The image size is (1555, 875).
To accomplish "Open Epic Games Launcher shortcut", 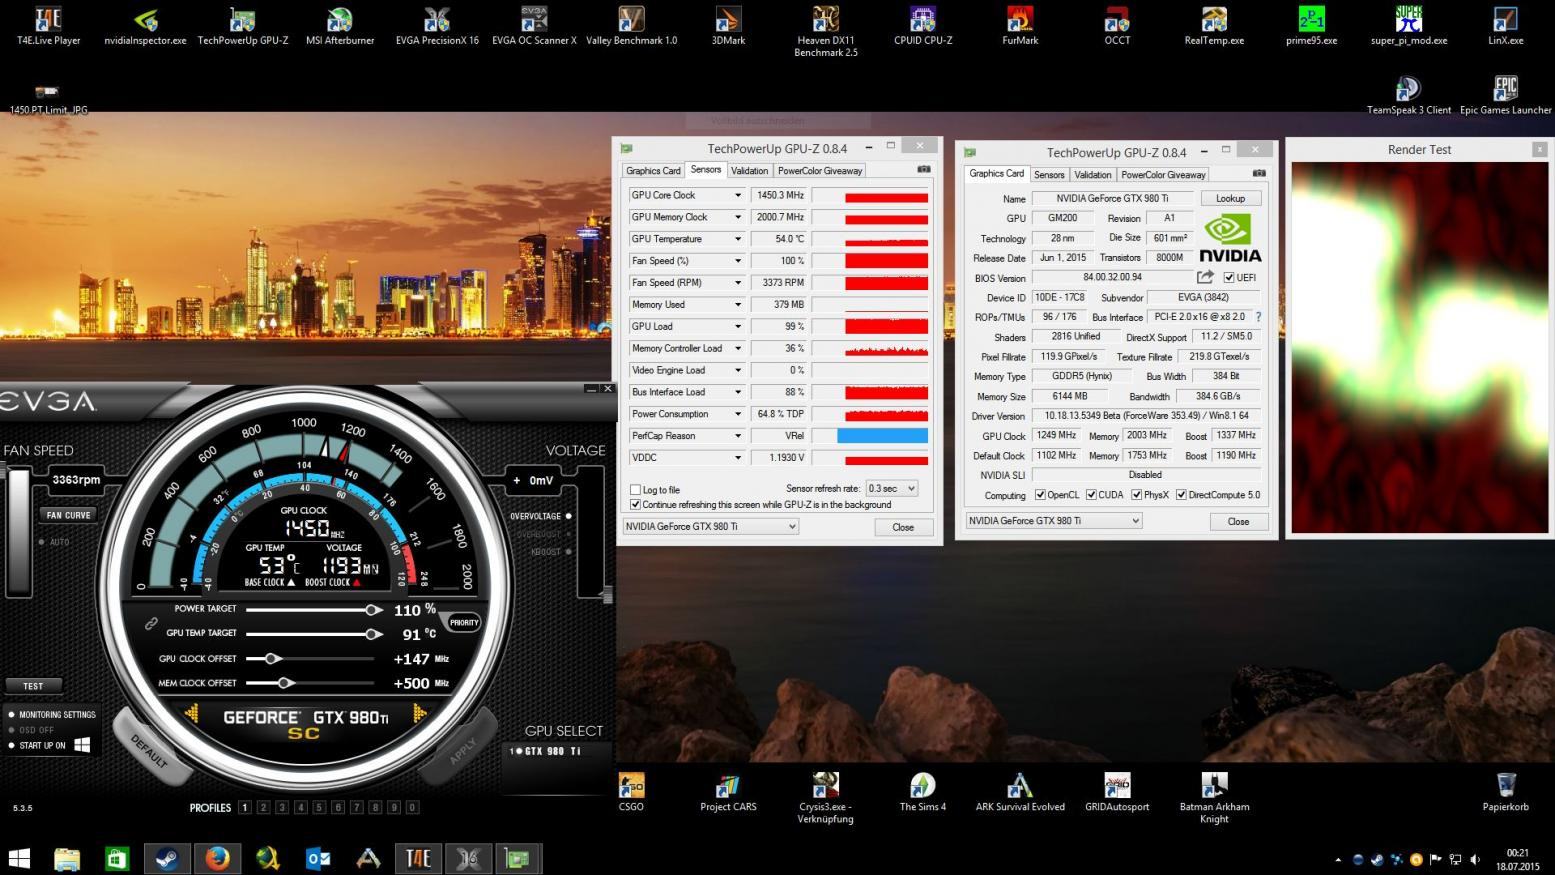I will point(1505,96).
